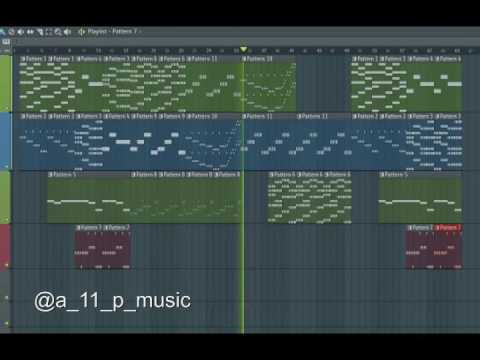Select the Slice tool icon
The image size is (480, 360).
(40, 32)
